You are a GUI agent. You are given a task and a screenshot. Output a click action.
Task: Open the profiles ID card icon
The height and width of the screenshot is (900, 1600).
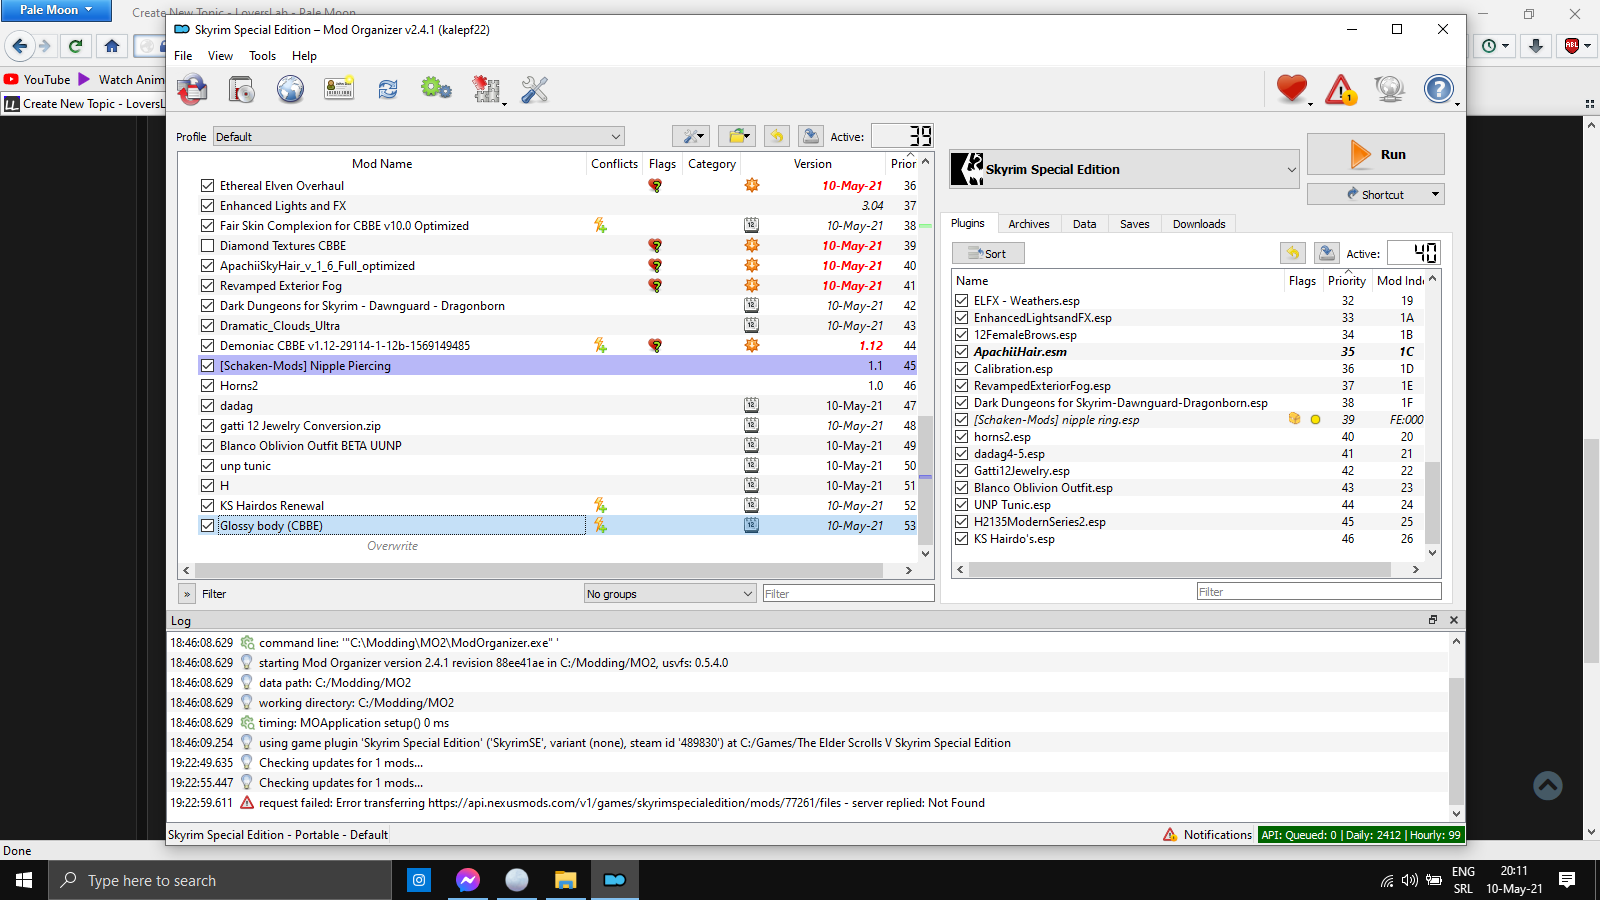[339, 90]
